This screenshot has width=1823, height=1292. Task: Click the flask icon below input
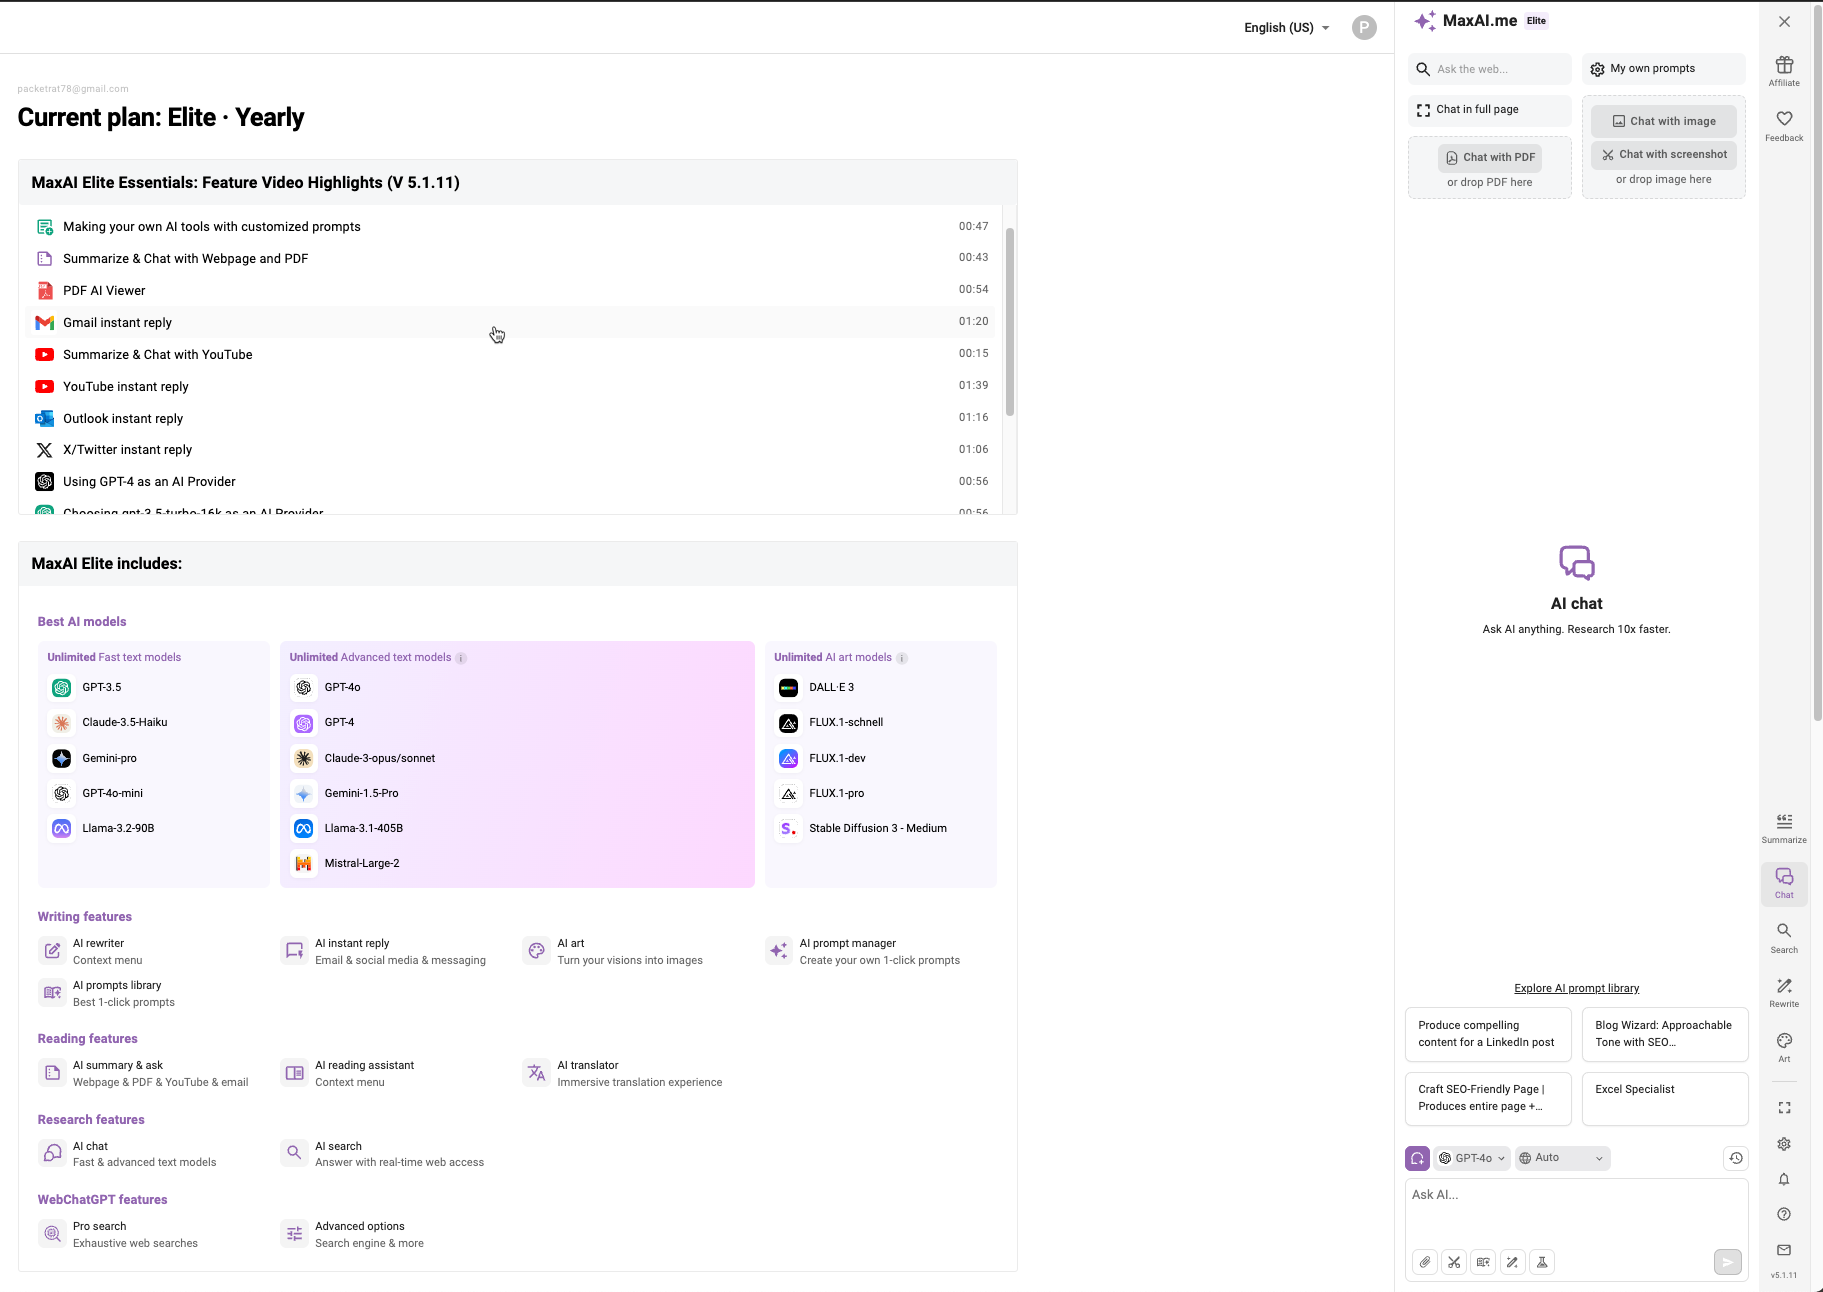coord(1542,1262)
